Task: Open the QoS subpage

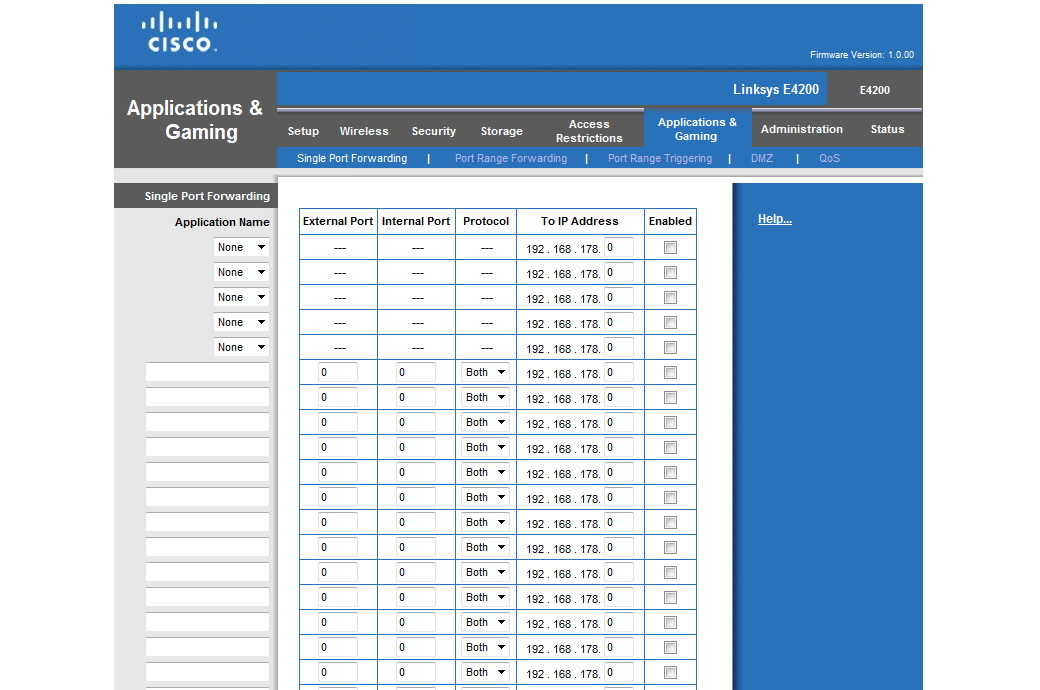Action: click(x=829, y=158)
